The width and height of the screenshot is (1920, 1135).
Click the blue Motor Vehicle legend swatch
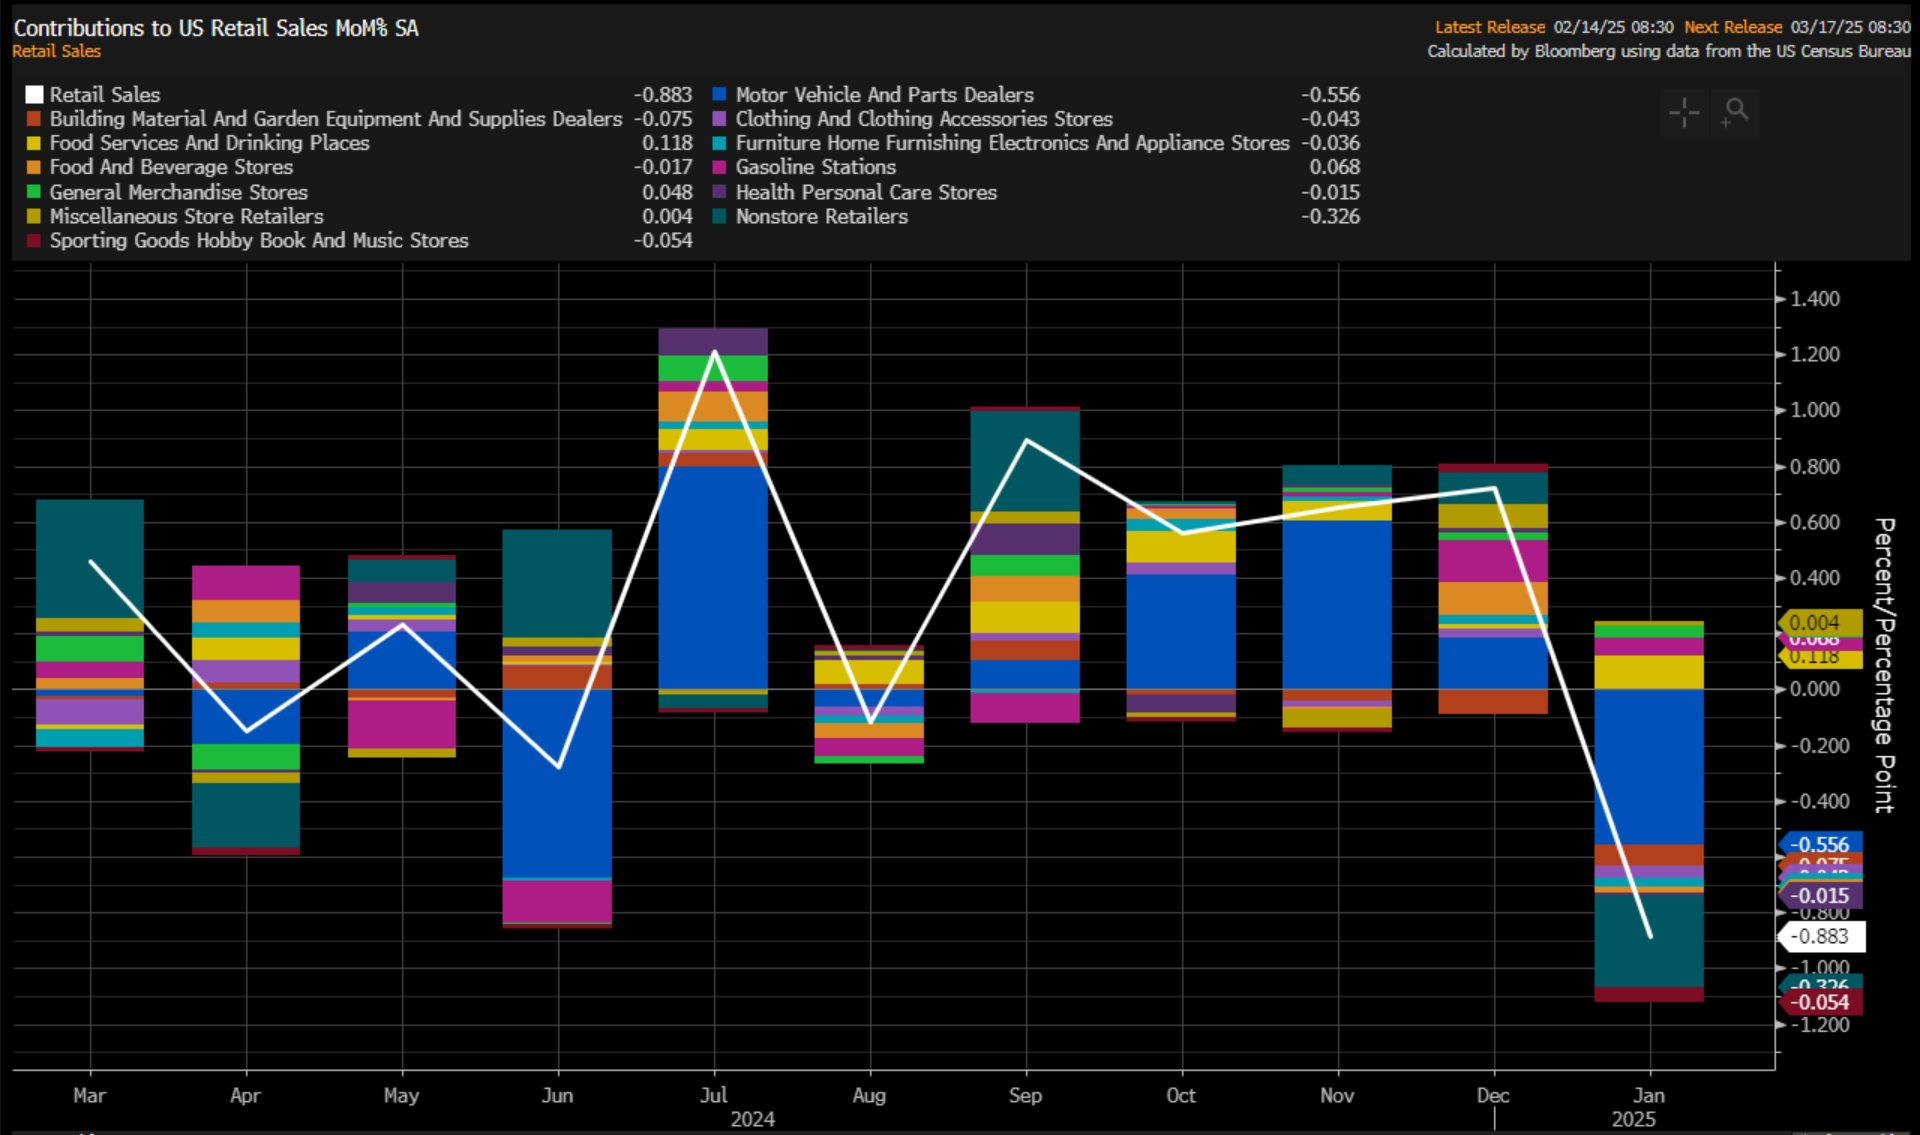pyautogui.click(x=719, y=95)
